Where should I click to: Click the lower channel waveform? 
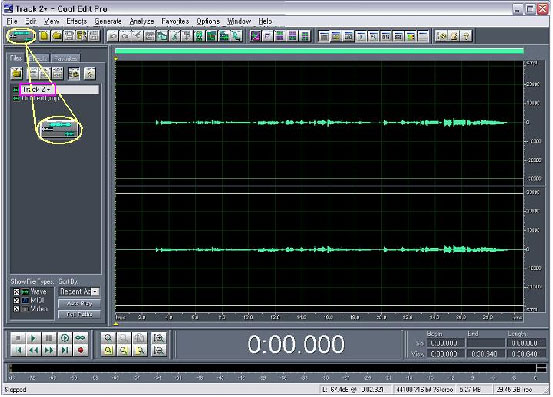click(x=319, y=250)
